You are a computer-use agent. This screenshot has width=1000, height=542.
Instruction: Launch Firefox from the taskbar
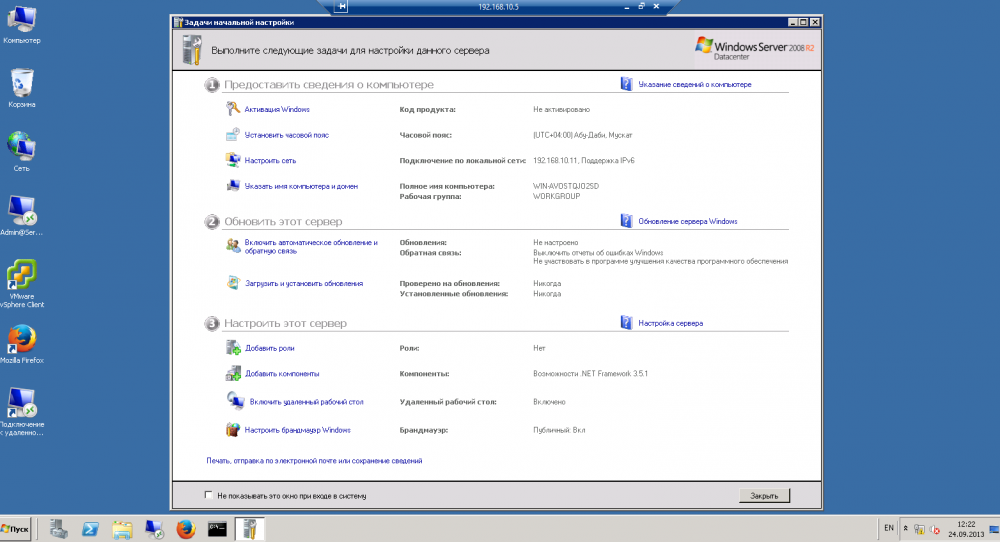point(186,529)
